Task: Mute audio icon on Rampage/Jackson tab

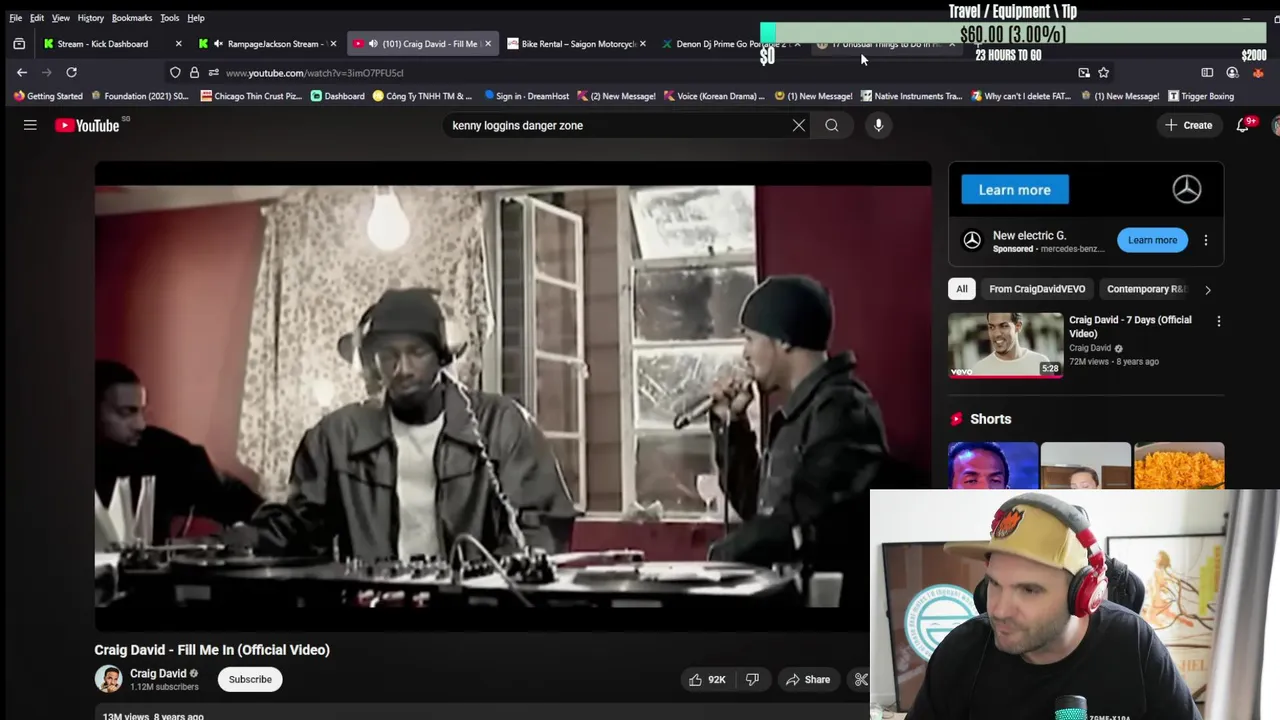Action: click(x=218, y=44)
